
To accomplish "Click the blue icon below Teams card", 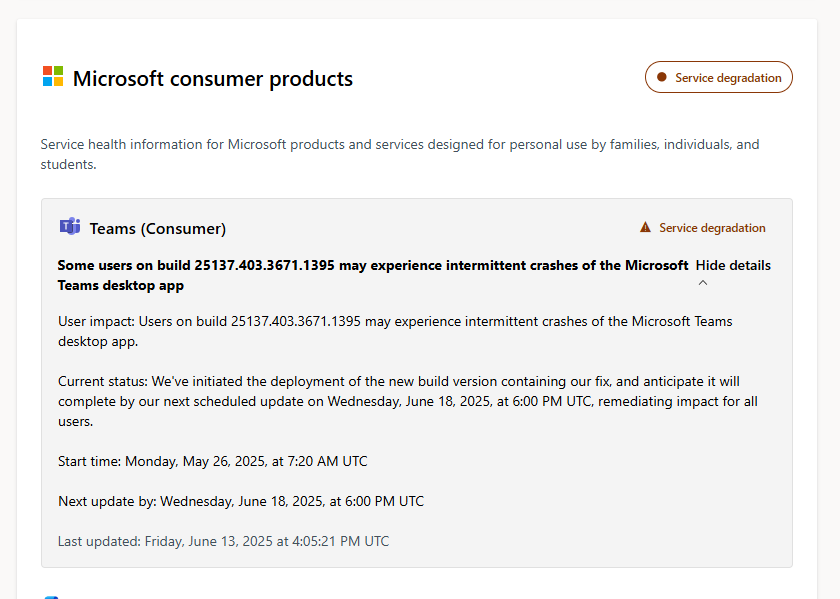I will [52, 596].
